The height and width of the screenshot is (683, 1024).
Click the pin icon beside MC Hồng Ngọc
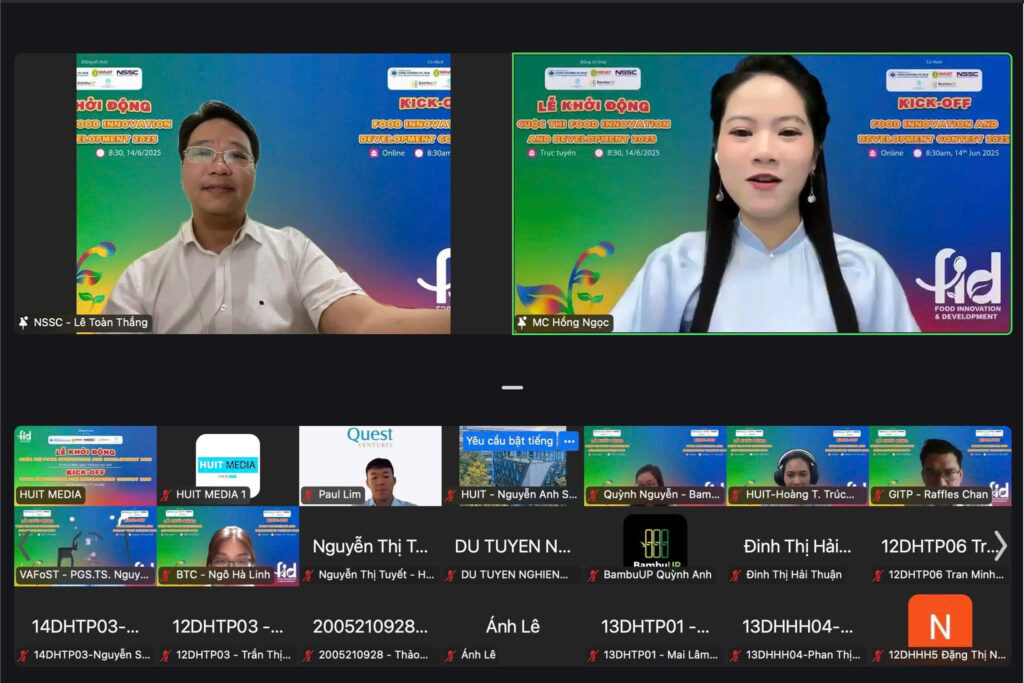(x=522, y=323)
